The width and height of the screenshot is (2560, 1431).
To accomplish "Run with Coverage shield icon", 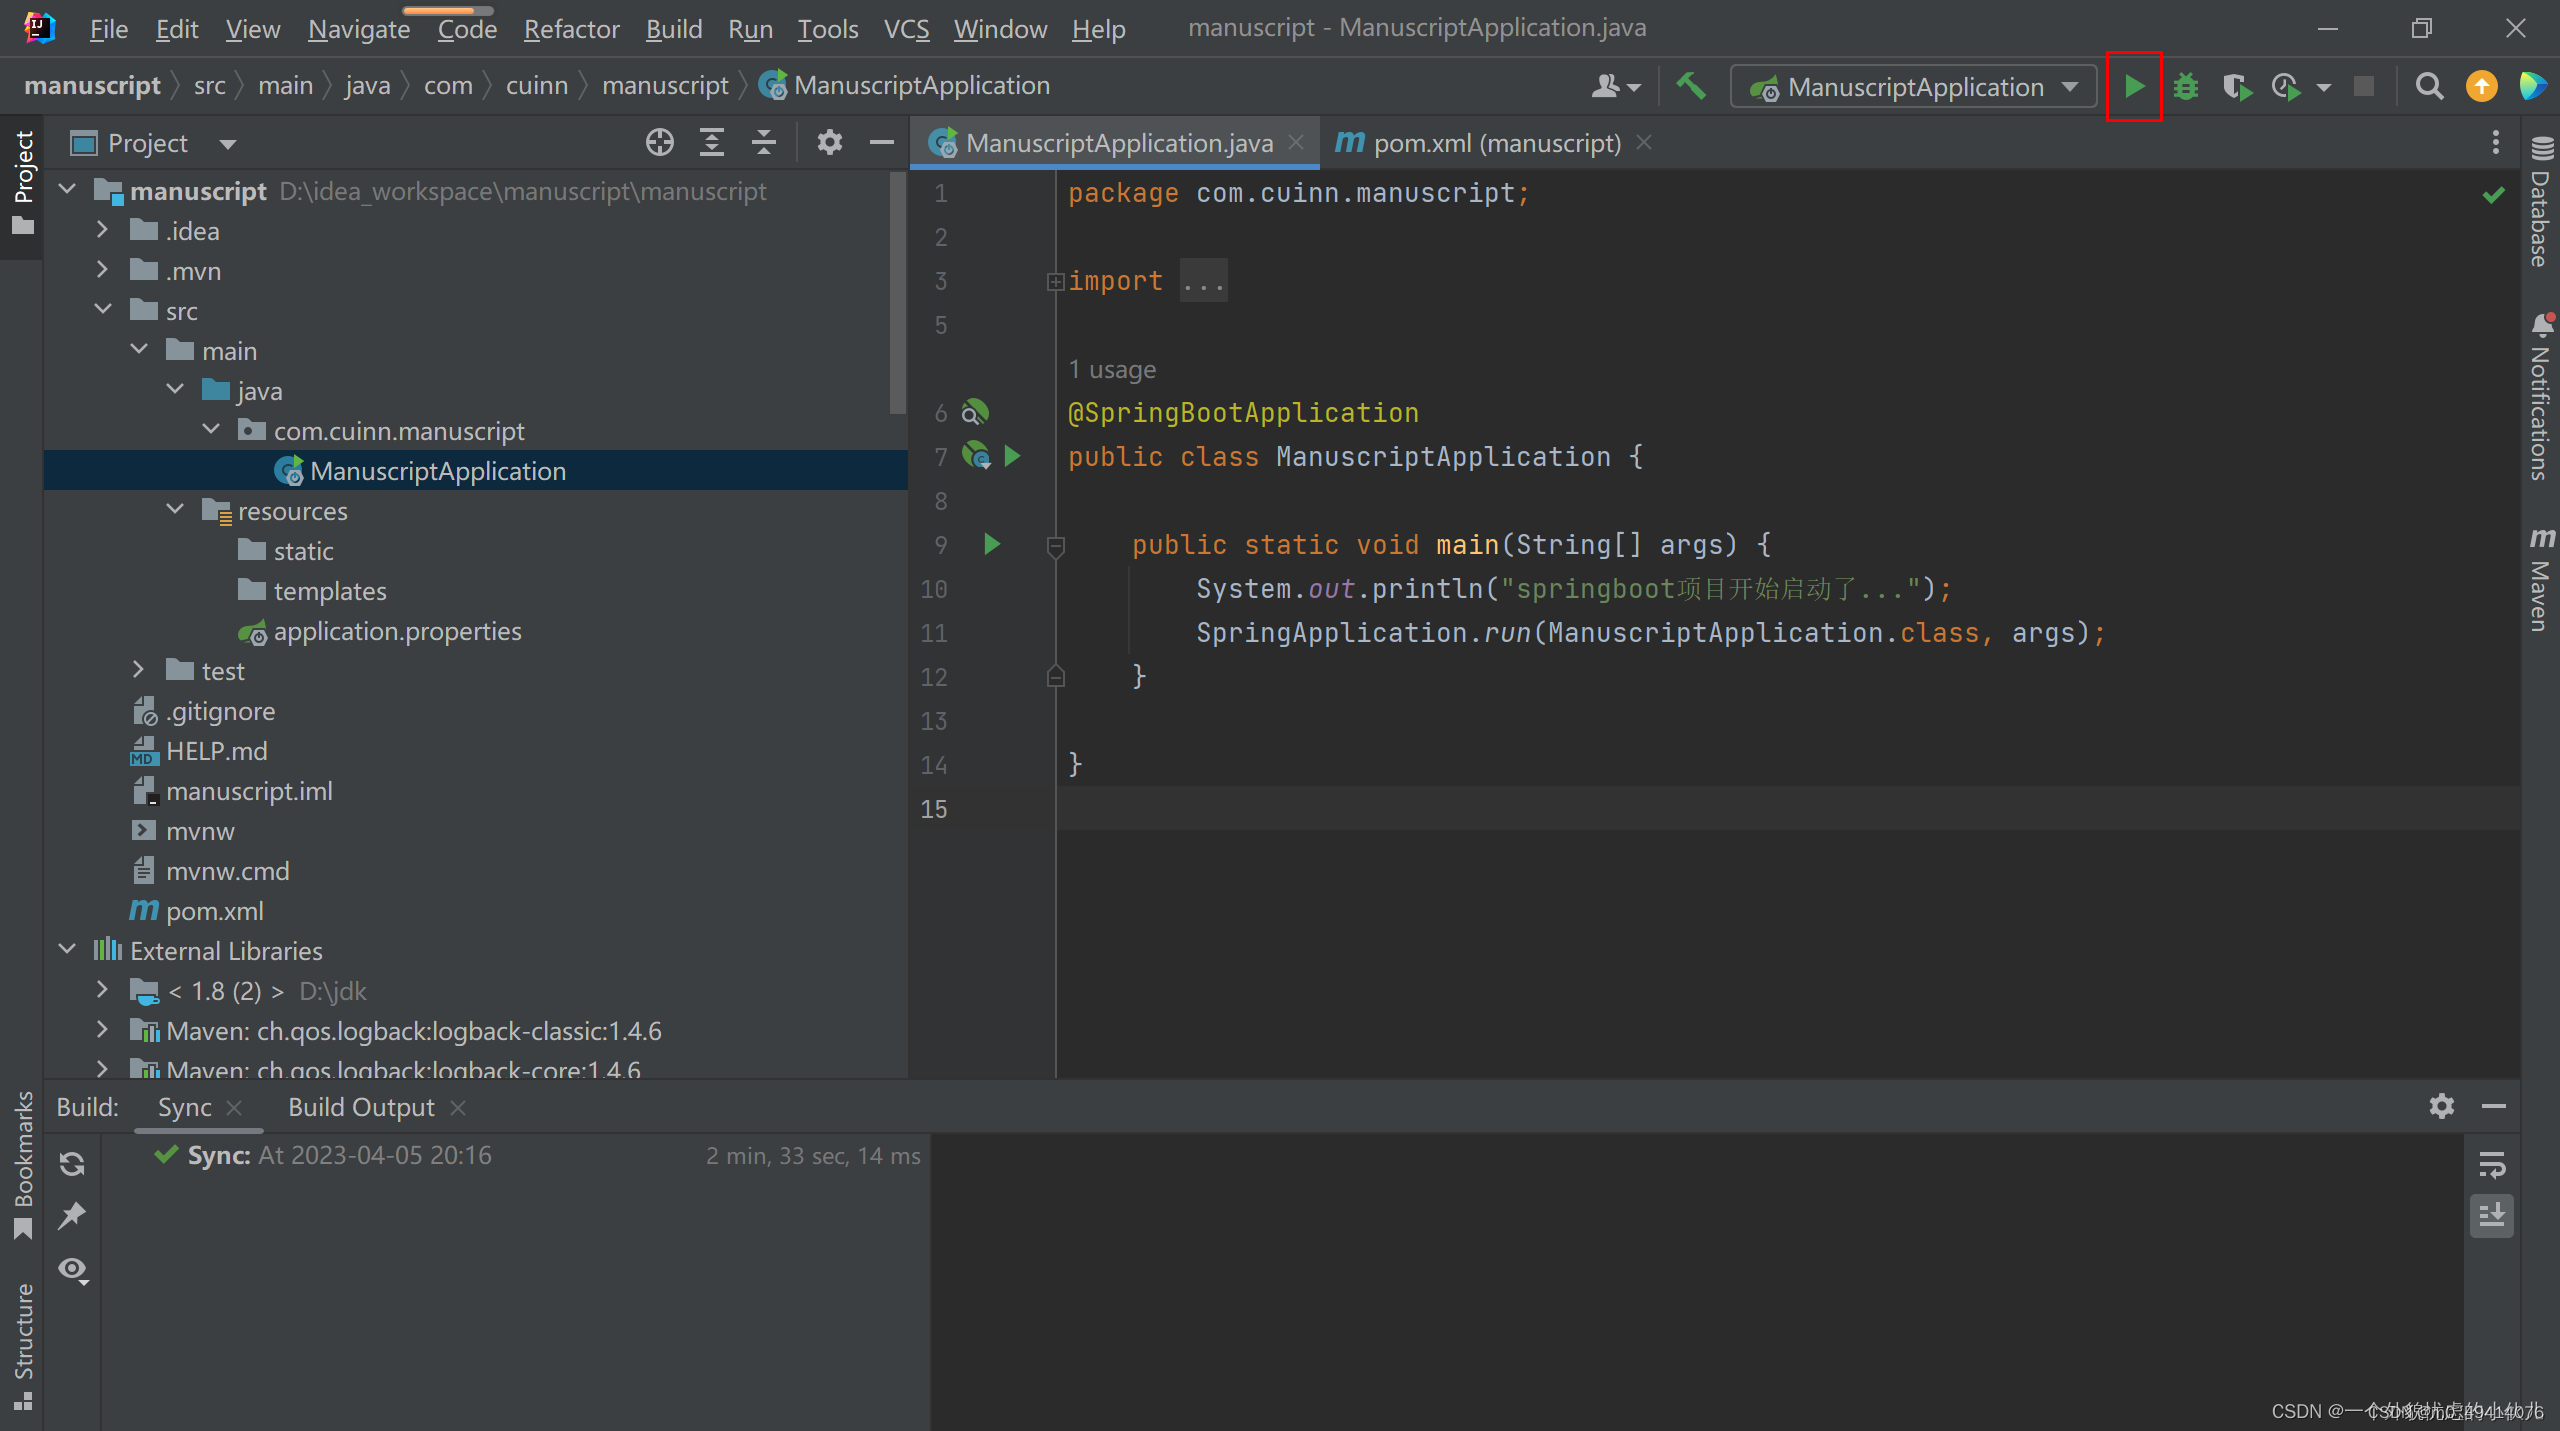I will 2237,87.
